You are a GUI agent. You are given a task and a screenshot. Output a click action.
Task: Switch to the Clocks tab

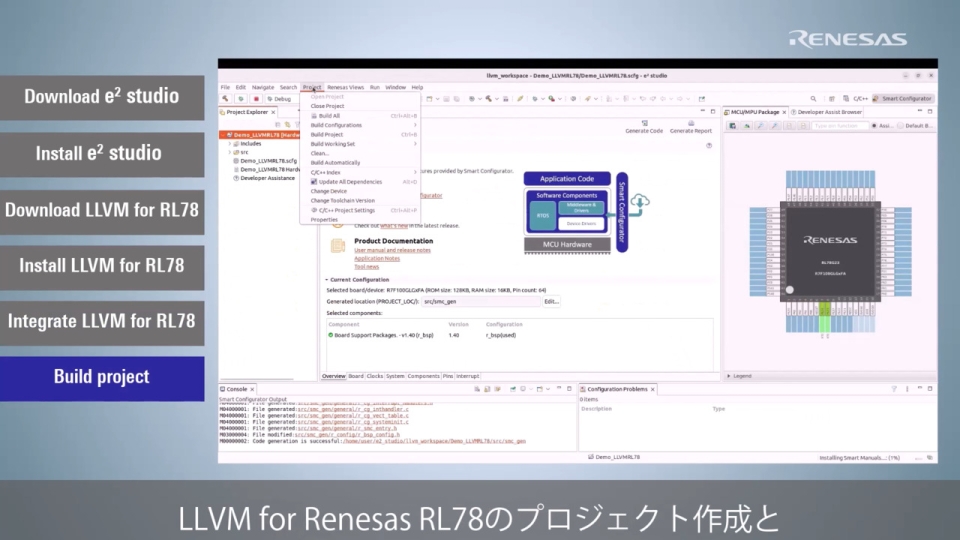coord(375,376)
